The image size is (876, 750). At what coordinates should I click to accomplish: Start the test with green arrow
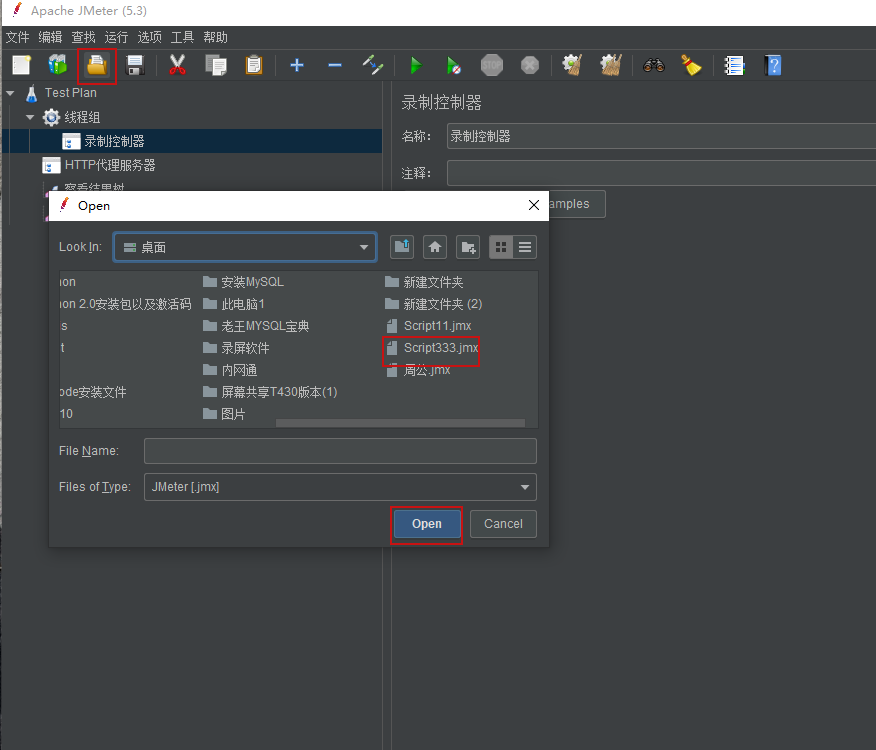(416, 65)
